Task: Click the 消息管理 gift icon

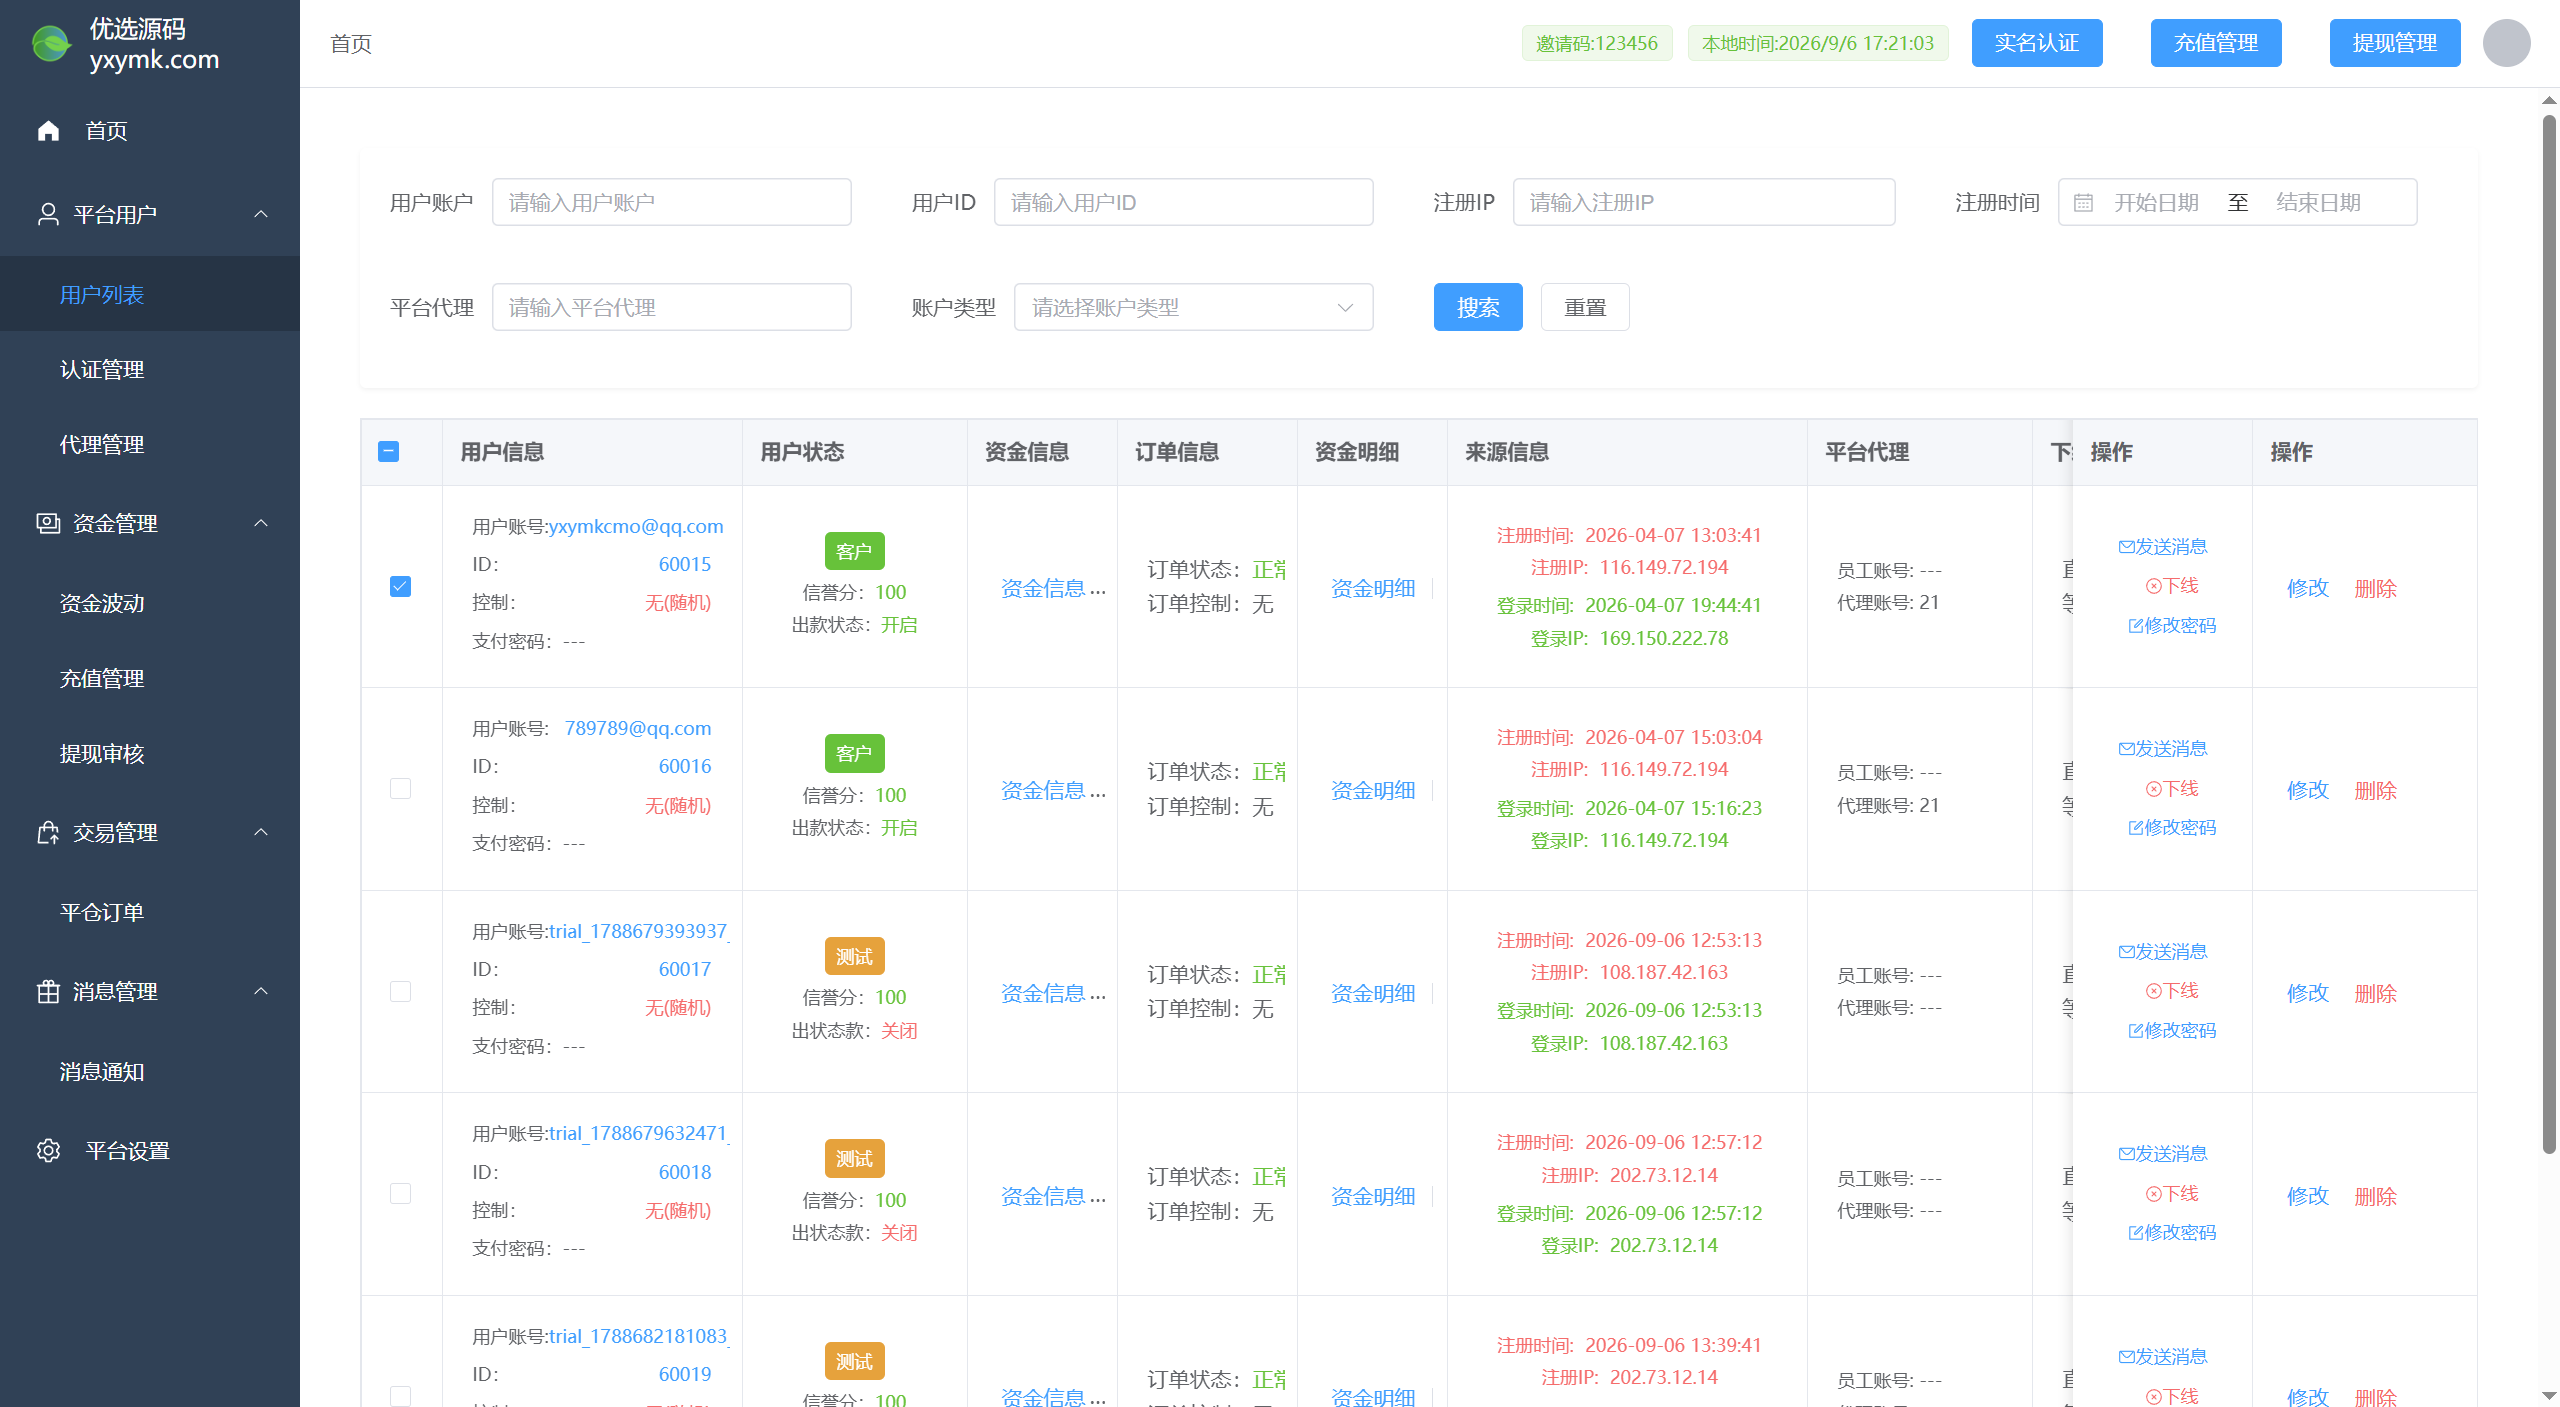Action: pyautogui.click(x=48, y=991)
